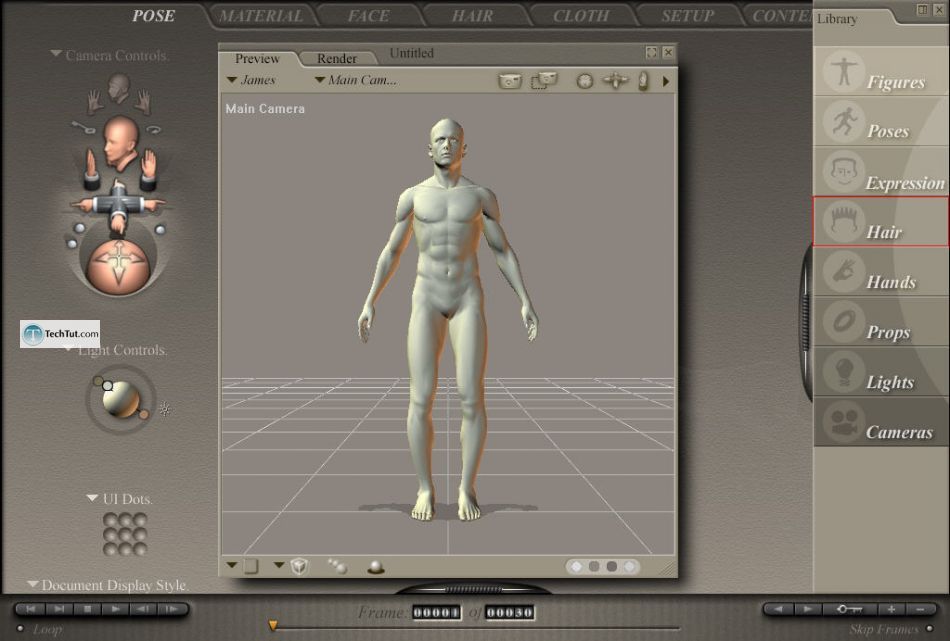Select the face camera head icon
The width and height of the screenshot is (950, 641).
(x=119, y=88)
